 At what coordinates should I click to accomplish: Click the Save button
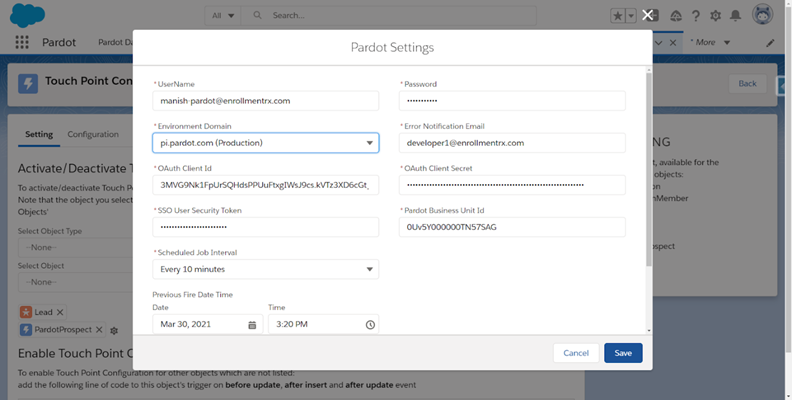pos(623,353)
